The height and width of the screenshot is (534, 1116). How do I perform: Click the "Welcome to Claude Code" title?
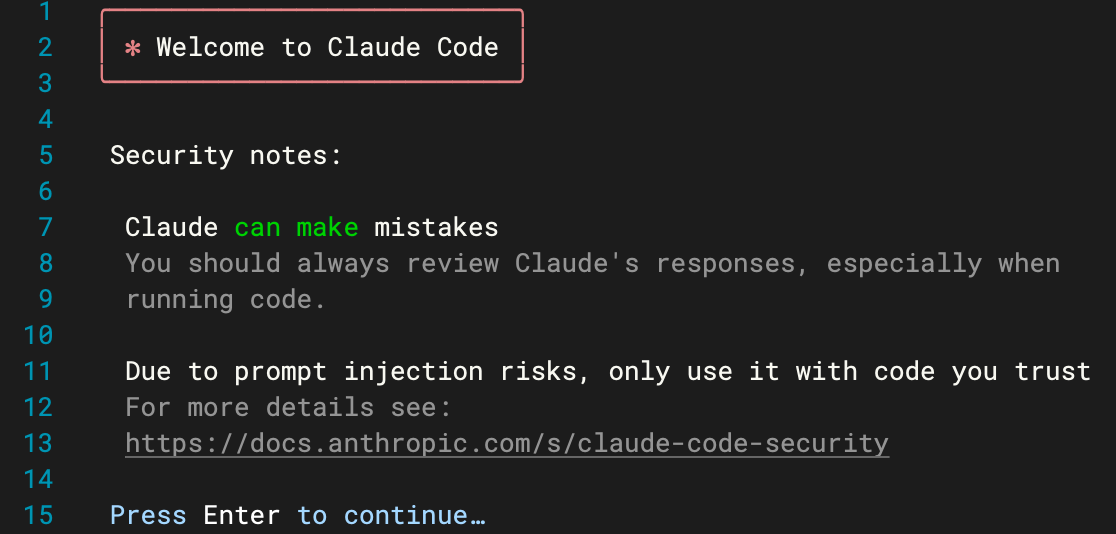[327, 47]
